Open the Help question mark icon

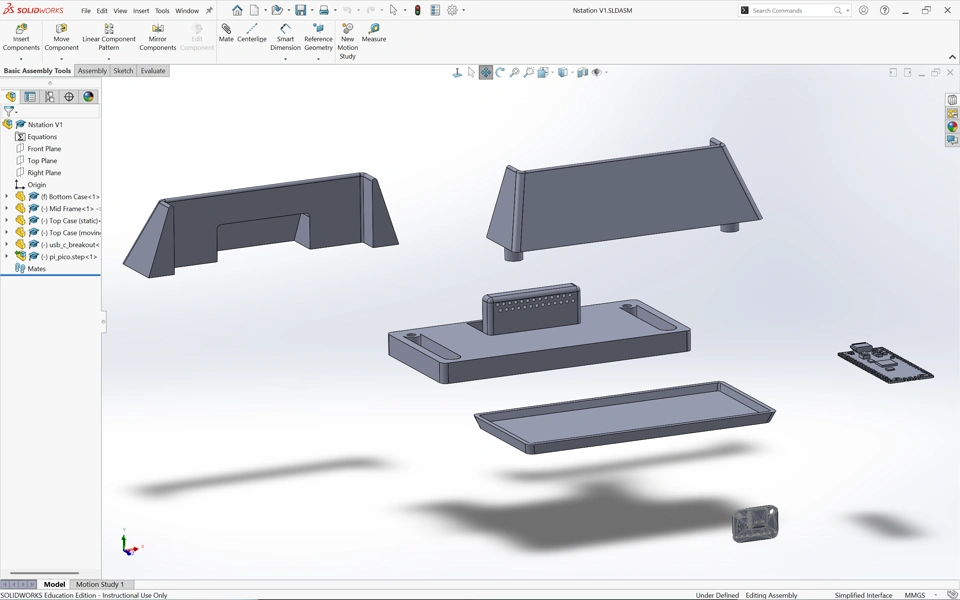pyautogui.click(x=884, y=10)
